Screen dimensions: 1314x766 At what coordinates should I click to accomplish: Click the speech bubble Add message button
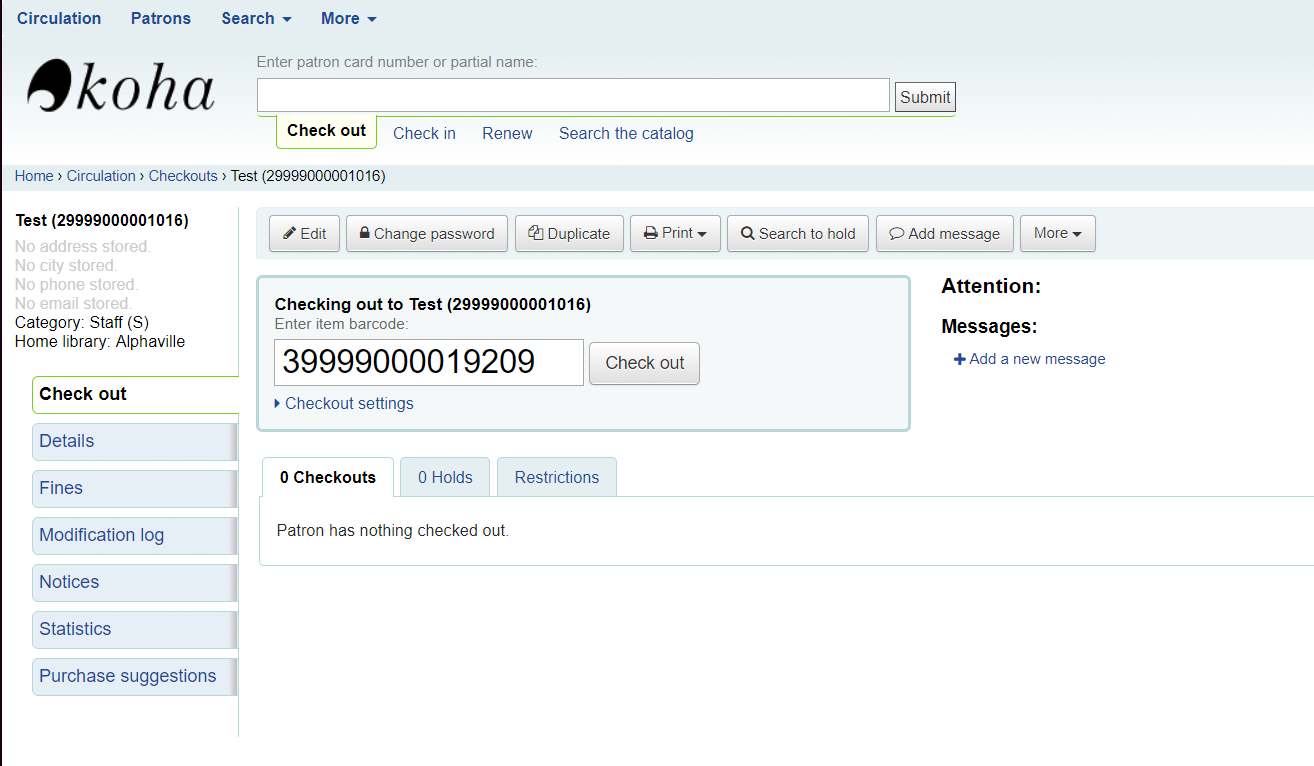click(944, 233)
